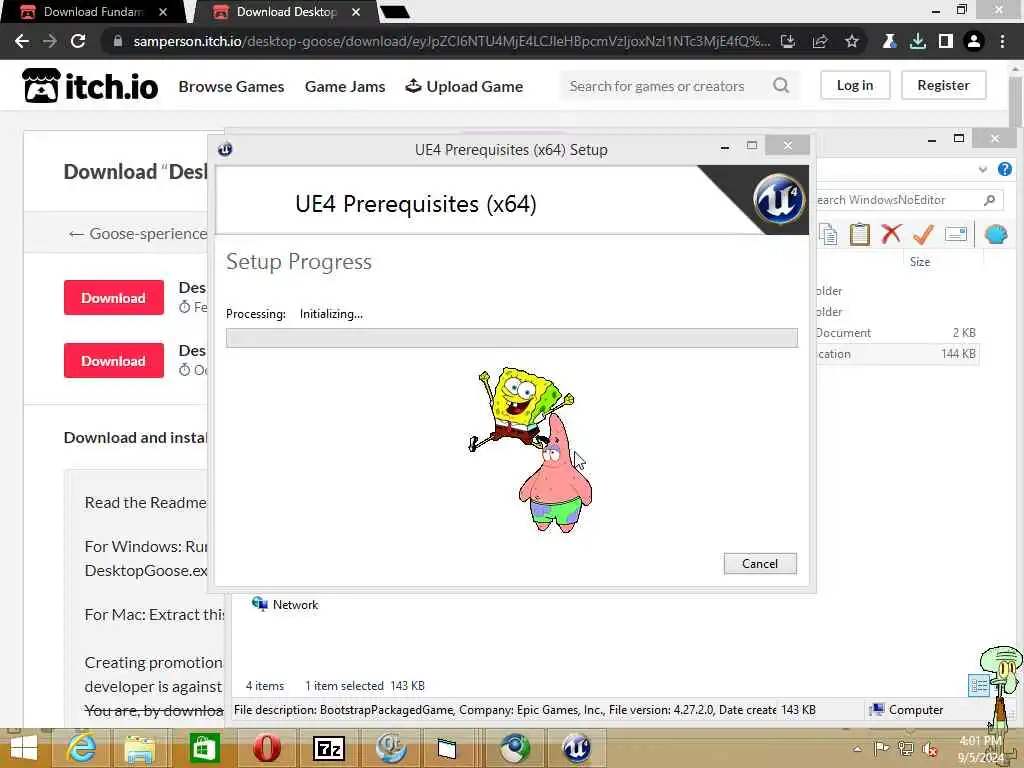Open File Explorer from the taskbar
This screenshot has width=1024, height=768.
pos(140,748)
